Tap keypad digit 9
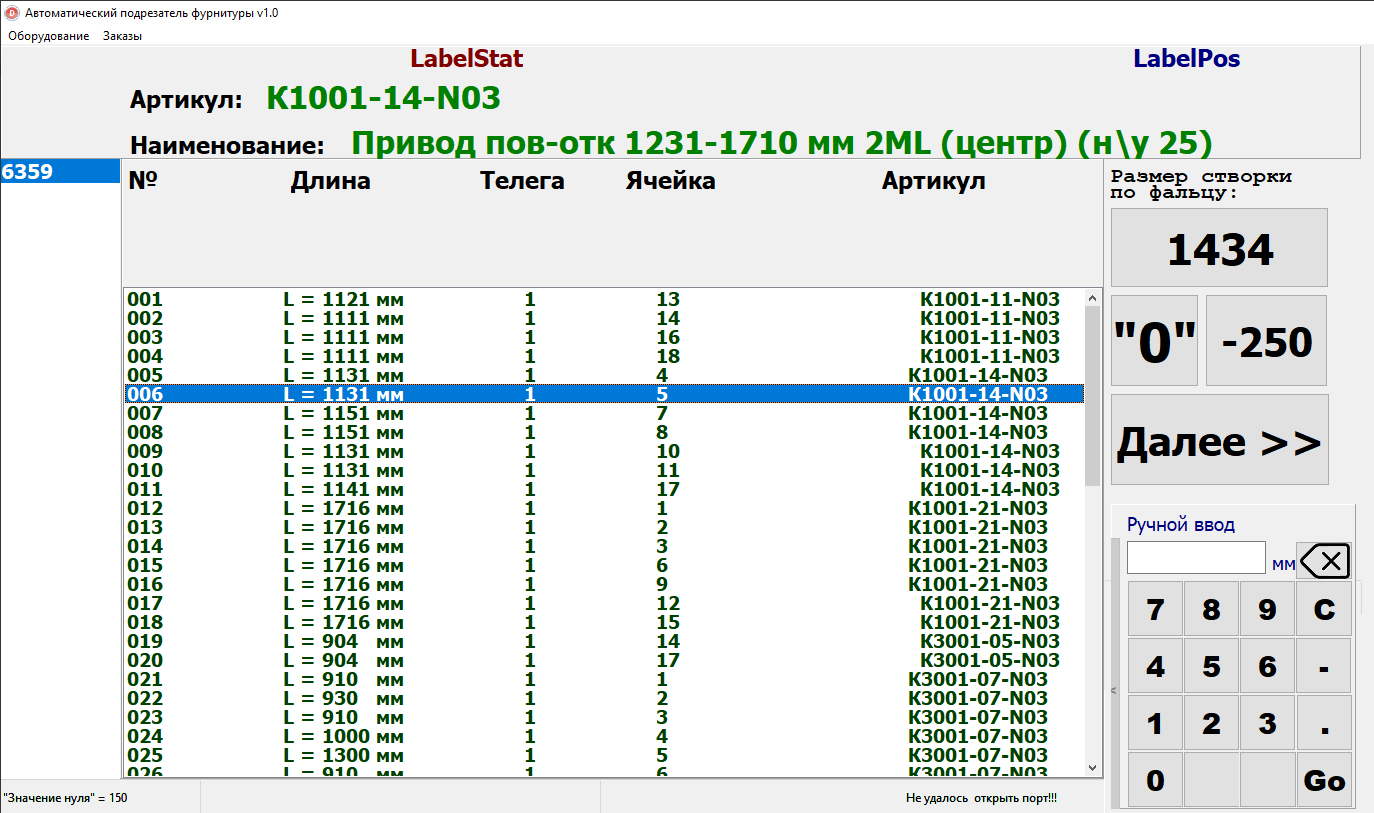The width and height of the screenshot is (1374, 813). [x=1267, y=609]
